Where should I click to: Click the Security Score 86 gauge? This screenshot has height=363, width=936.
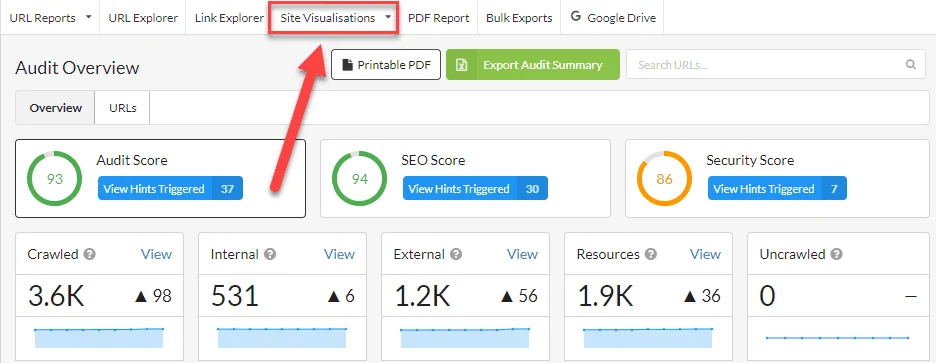click(x=664, y=179)
